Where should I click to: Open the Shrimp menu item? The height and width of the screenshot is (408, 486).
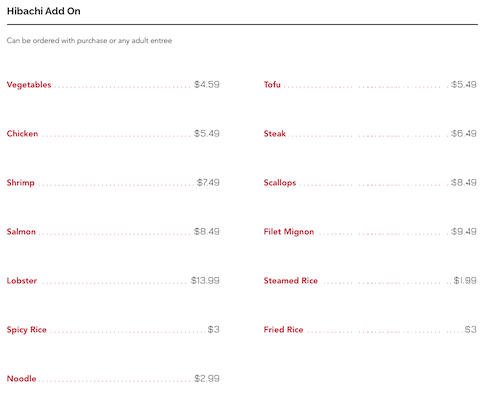click(x=21, y=183)
